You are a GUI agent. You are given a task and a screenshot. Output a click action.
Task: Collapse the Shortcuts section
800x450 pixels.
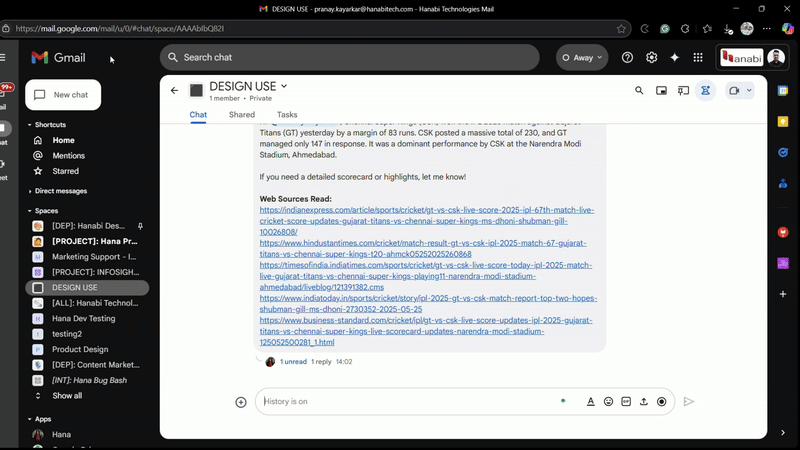29,125
